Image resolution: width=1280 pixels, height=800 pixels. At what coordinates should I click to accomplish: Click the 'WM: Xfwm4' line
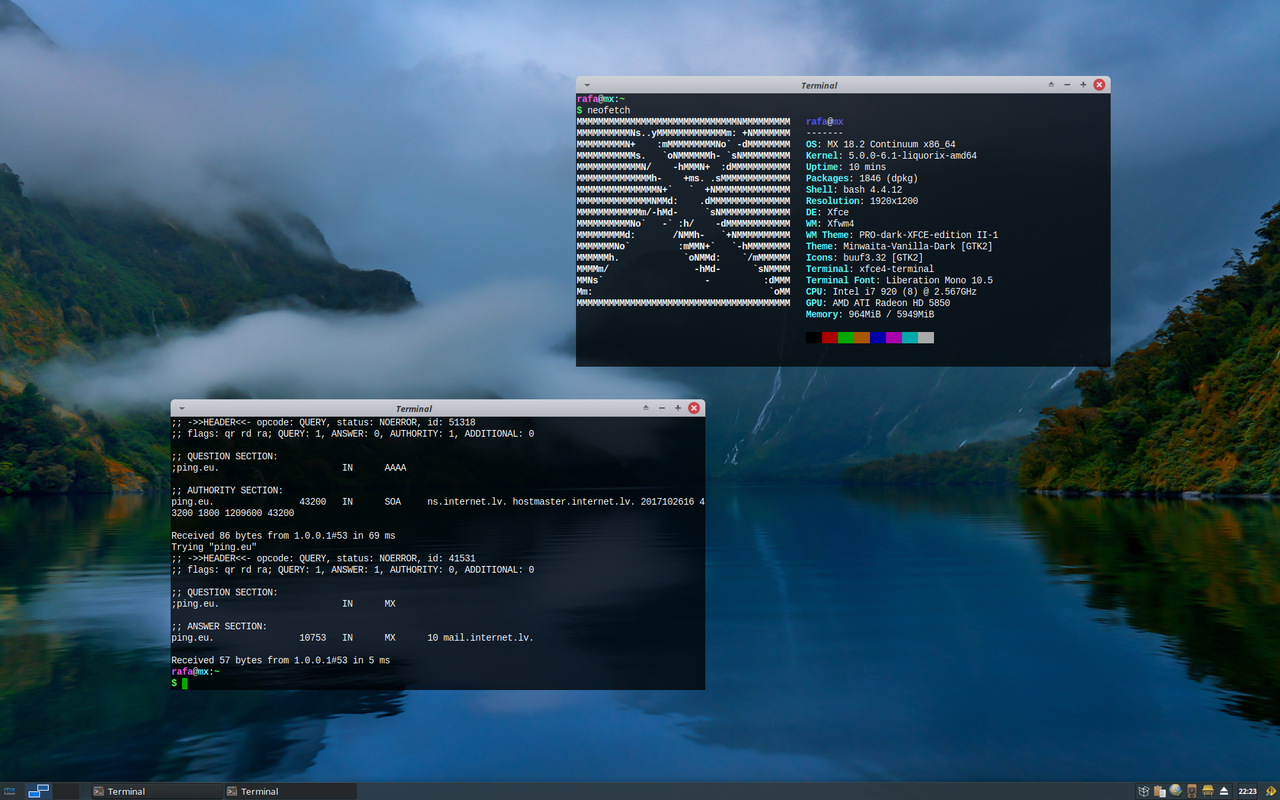(x=830, y=224)
